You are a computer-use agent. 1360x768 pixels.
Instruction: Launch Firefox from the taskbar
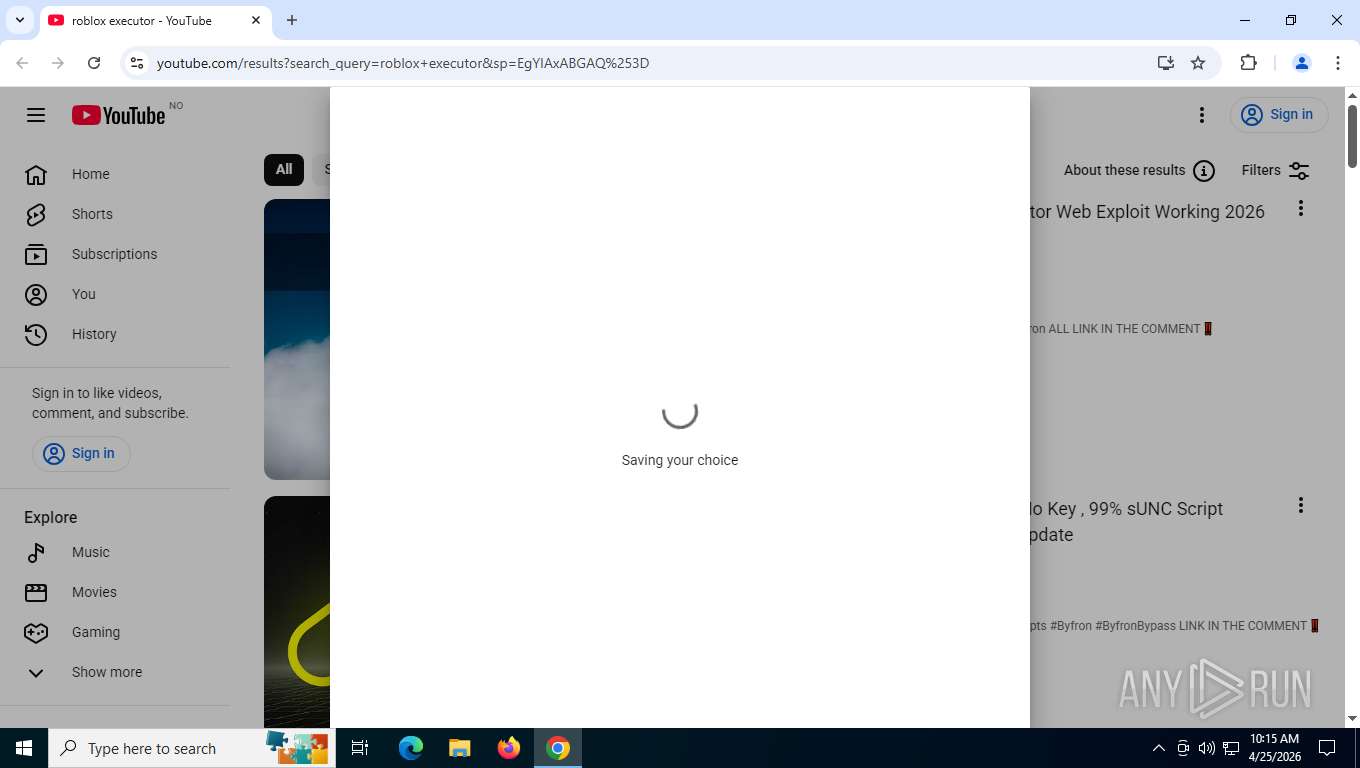tap(509, 748)
